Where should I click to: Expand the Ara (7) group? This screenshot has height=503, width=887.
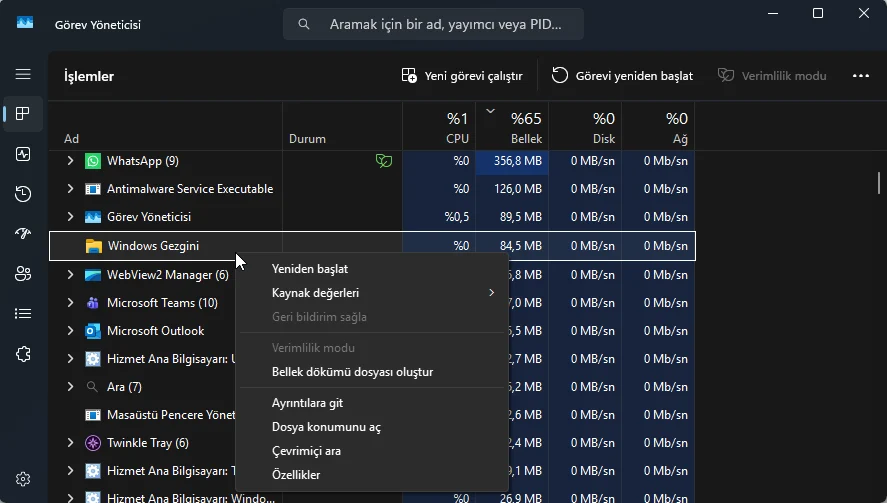point(70,386)
